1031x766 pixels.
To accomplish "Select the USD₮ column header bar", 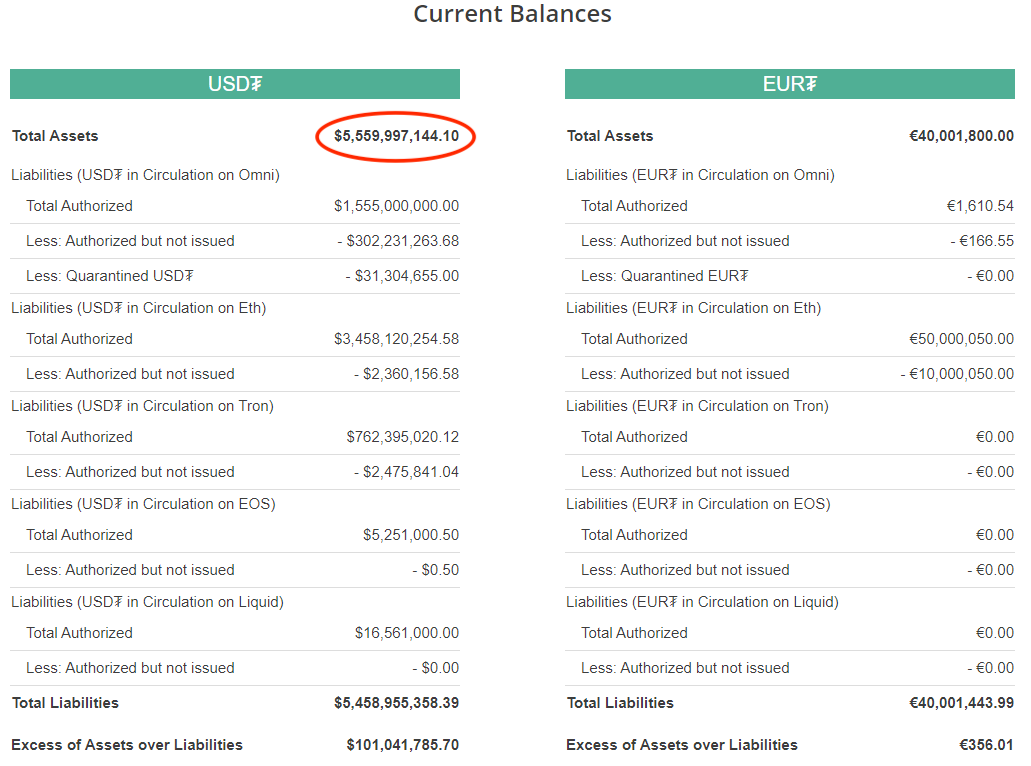I will 235,84.
